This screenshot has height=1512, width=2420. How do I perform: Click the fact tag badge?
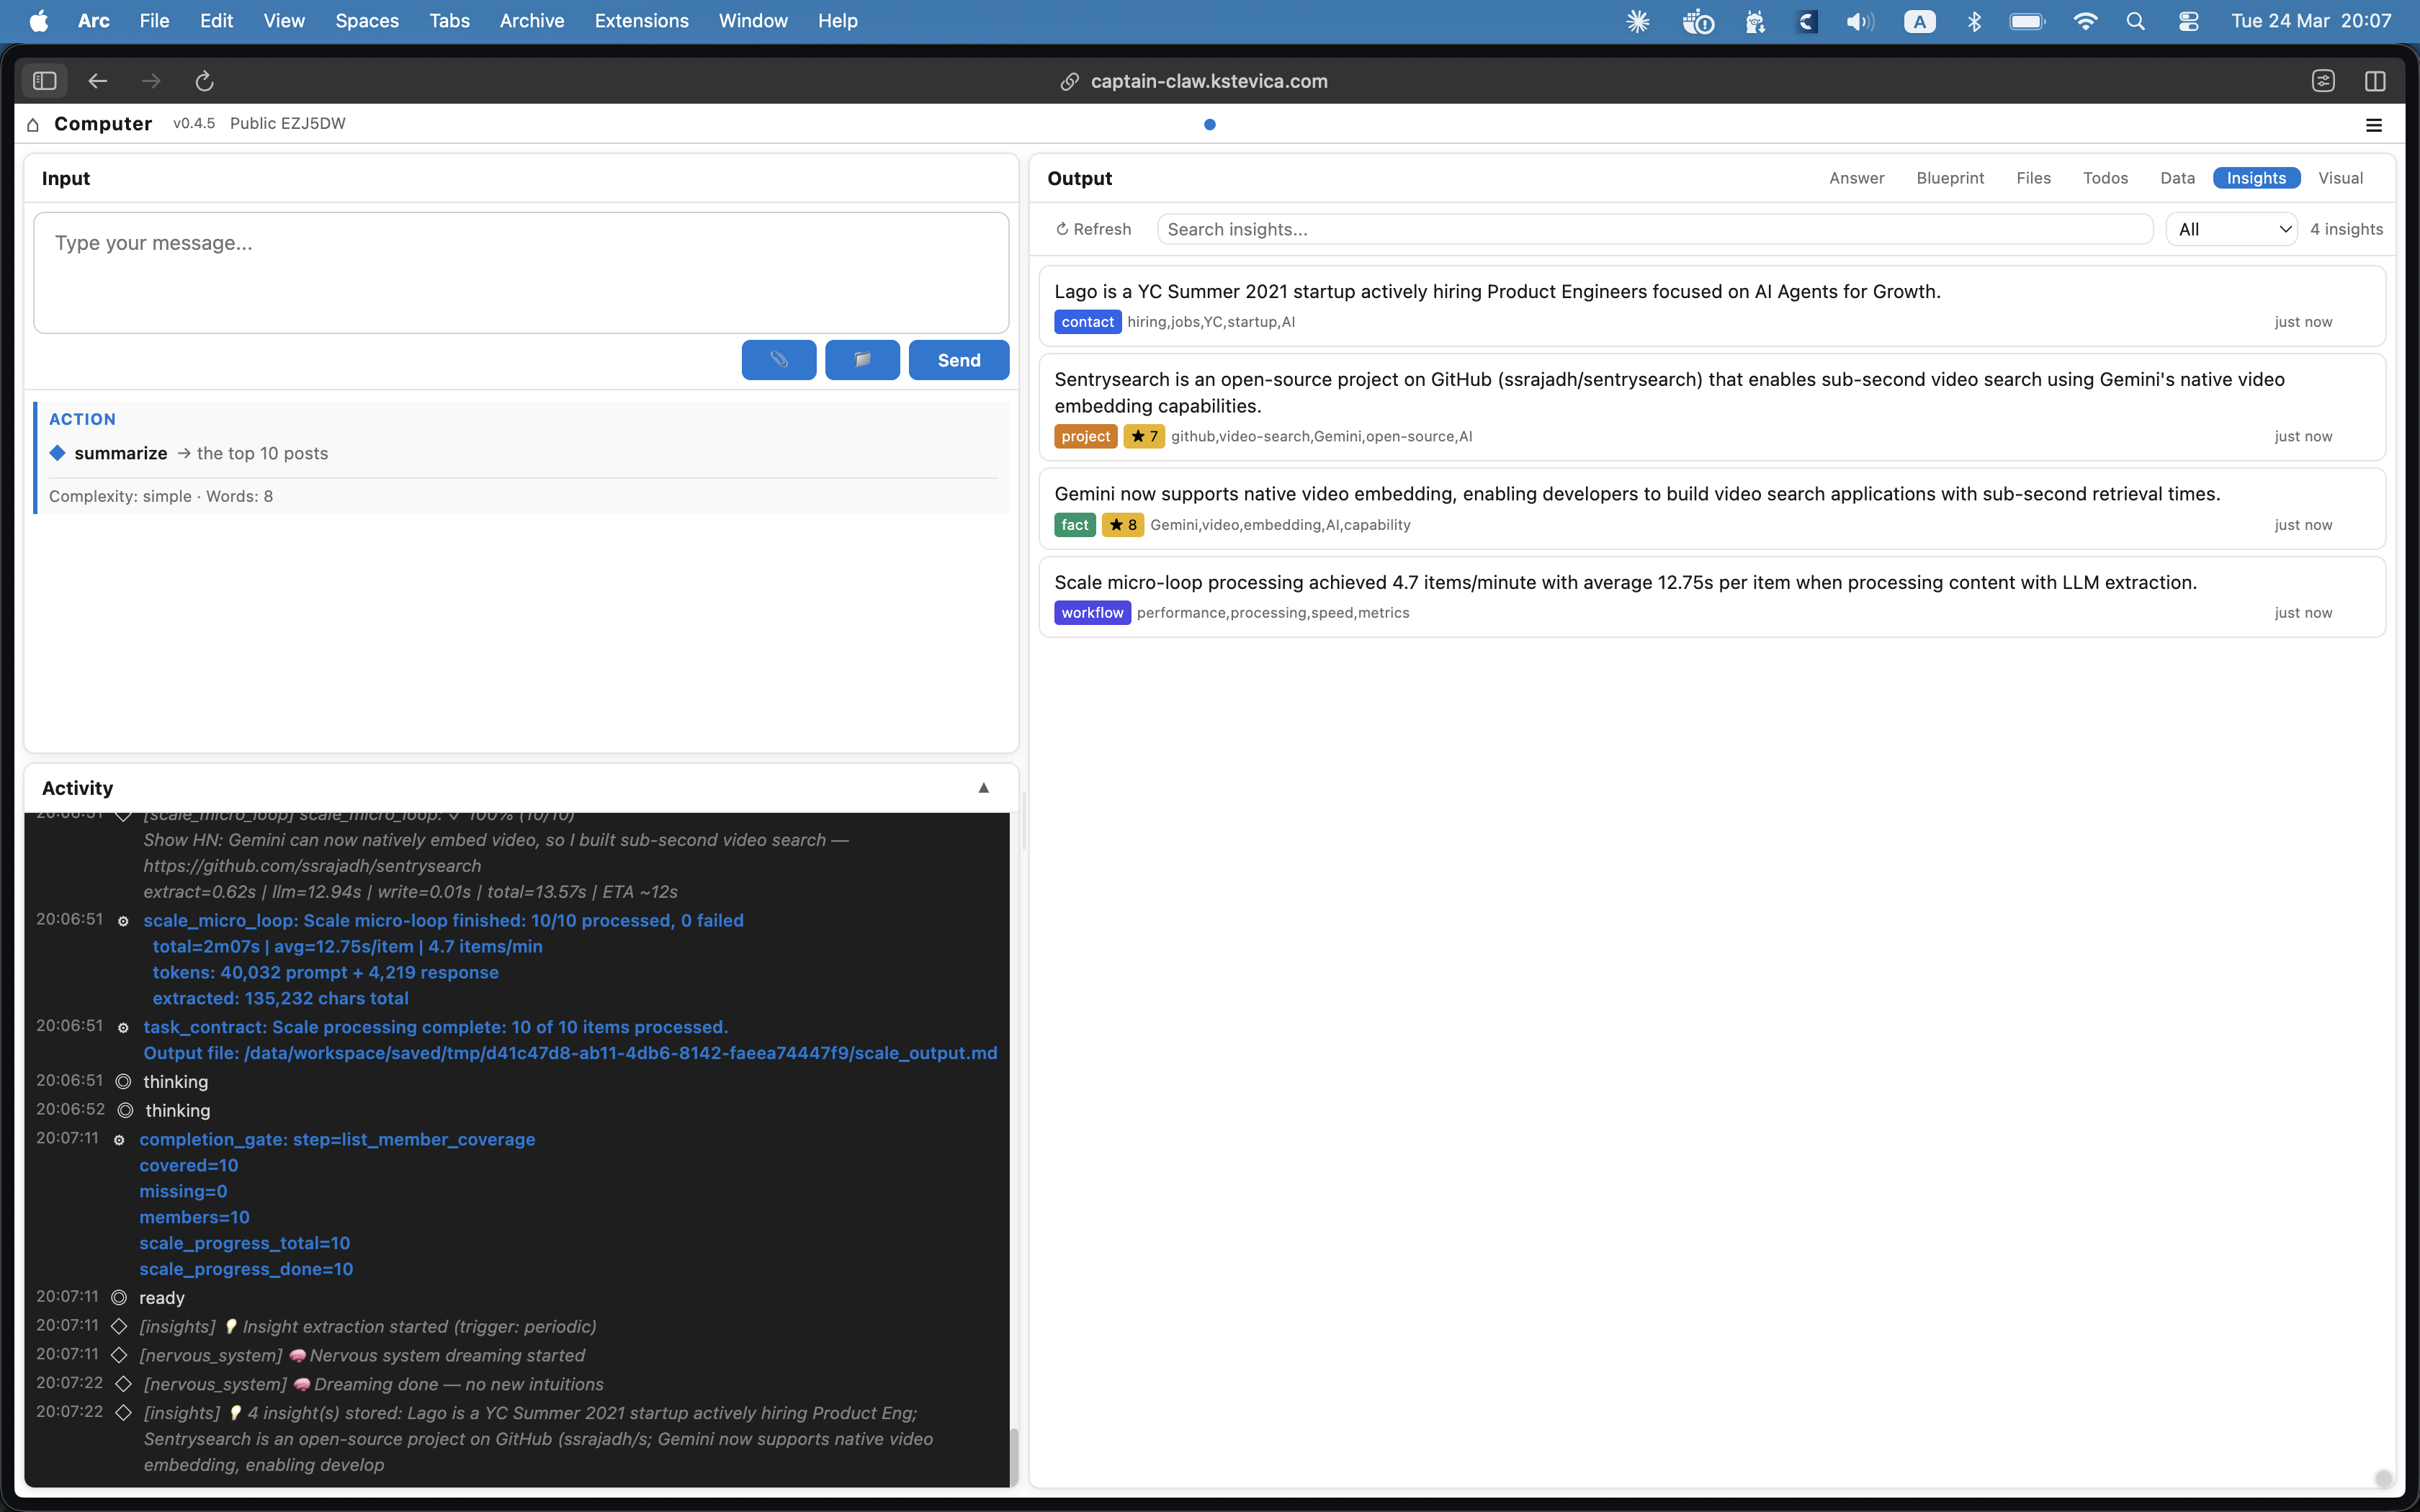(x=1074, y=525)
